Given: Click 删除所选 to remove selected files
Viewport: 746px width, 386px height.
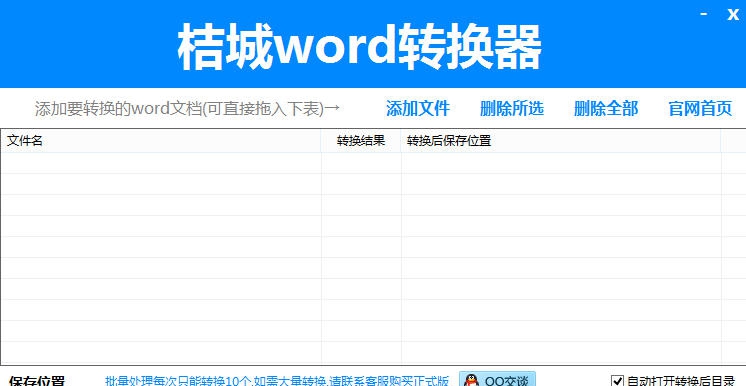Looking at the screenshot, I should 511,109.
